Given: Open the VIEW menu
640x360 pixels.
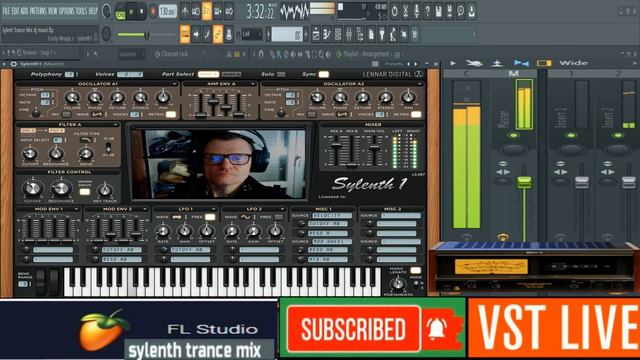Looking at the screenshot, I should (53, 11).
